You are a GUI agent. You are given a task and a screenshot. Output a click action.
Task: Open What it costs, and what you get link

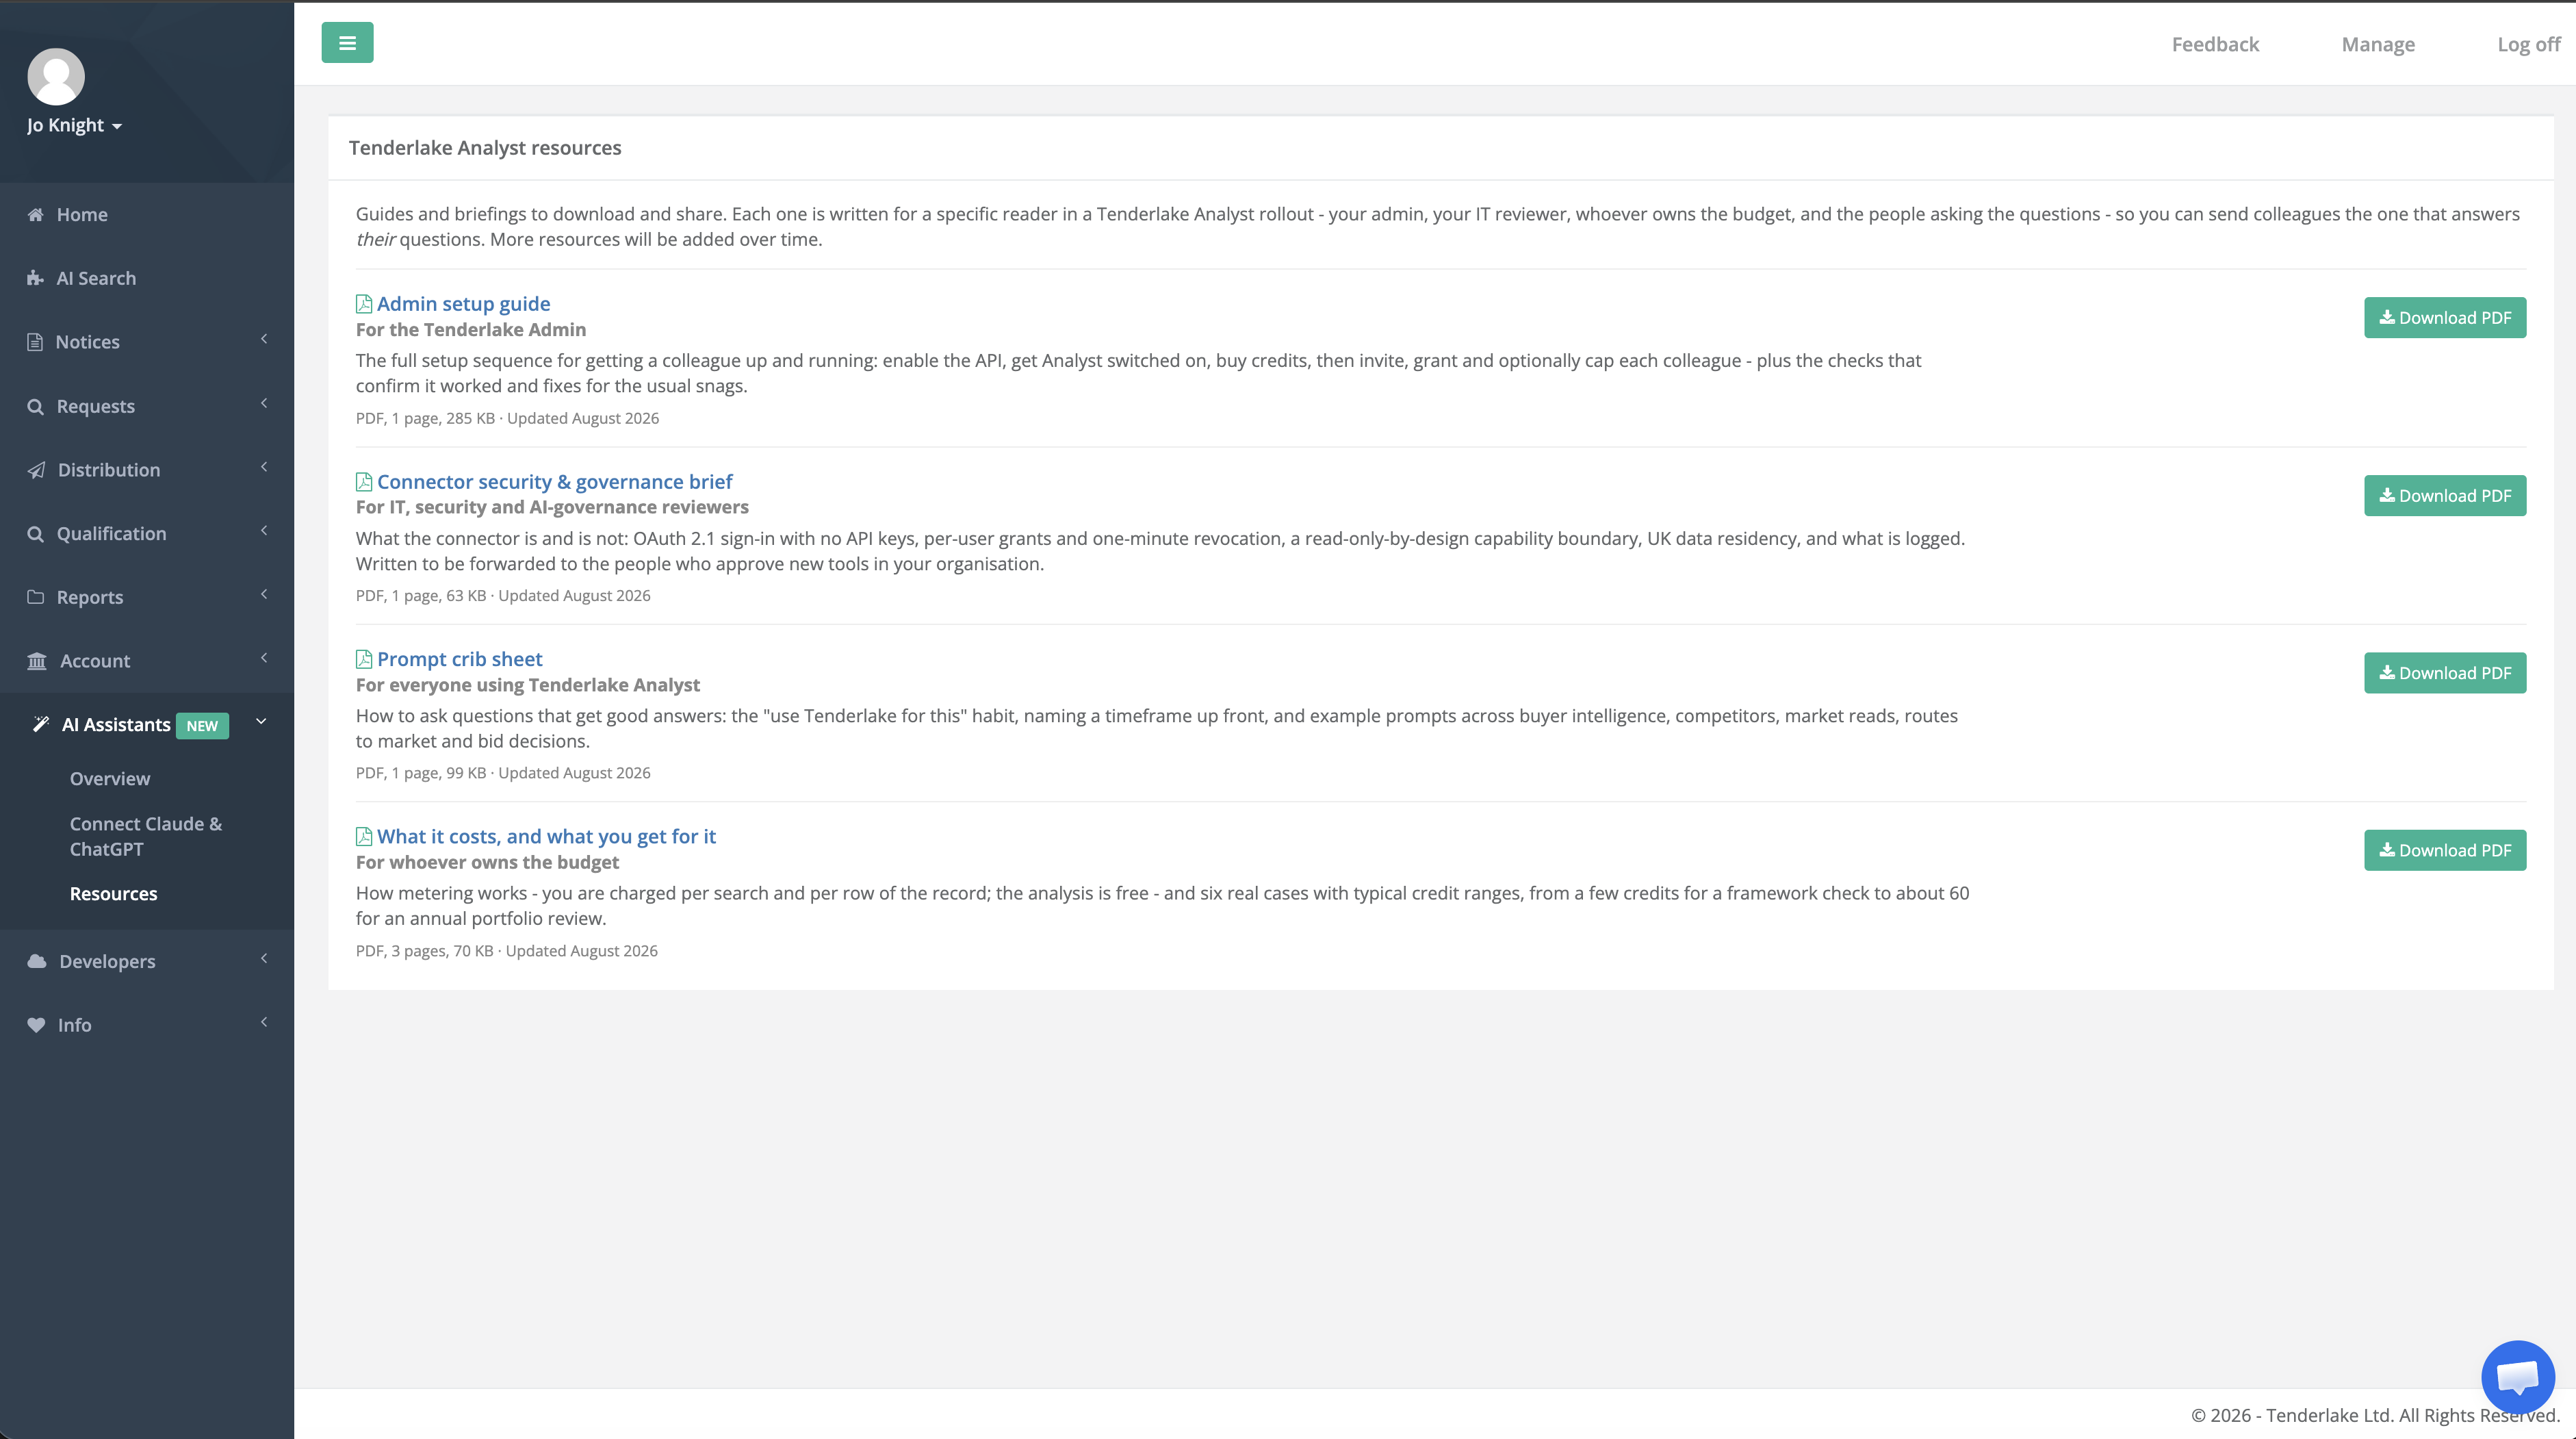(x=546, y=836)
